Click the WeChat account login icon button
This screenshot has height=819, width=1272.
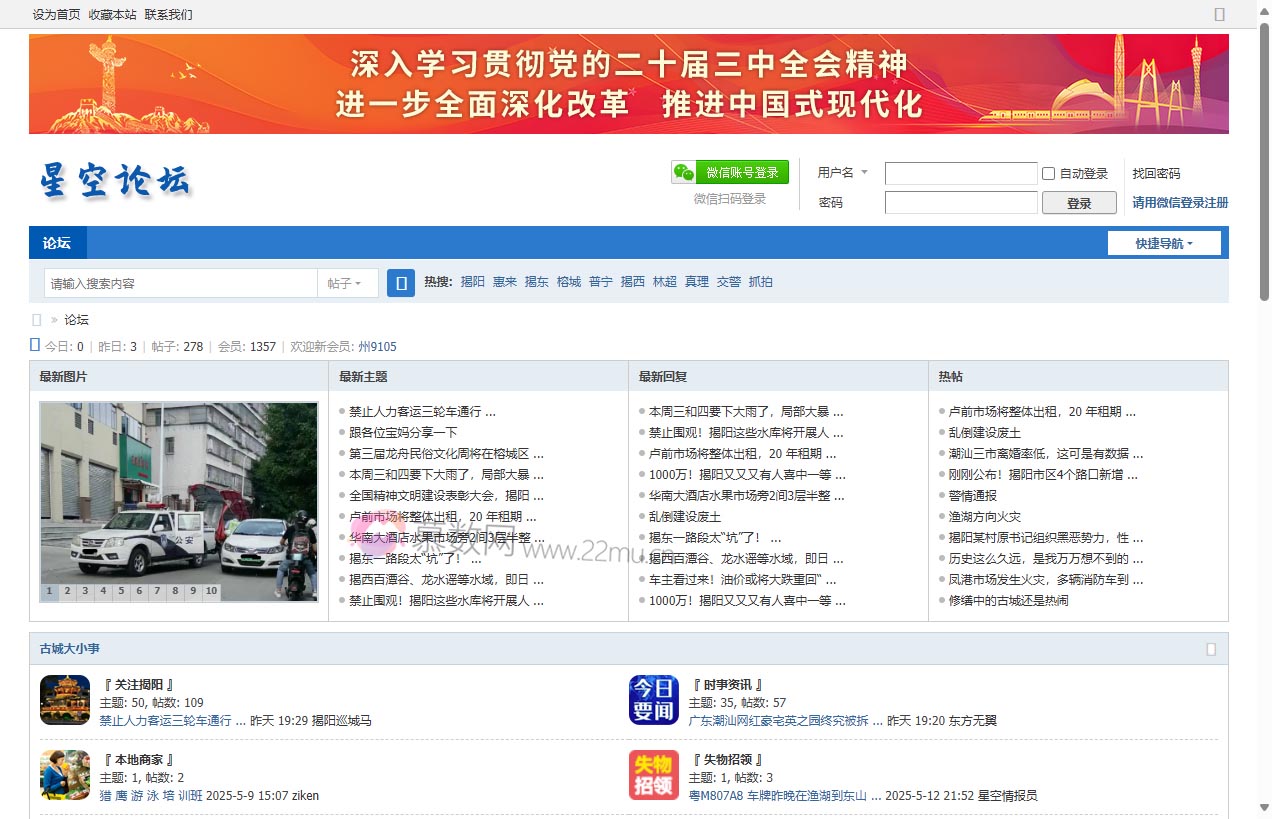730,172
